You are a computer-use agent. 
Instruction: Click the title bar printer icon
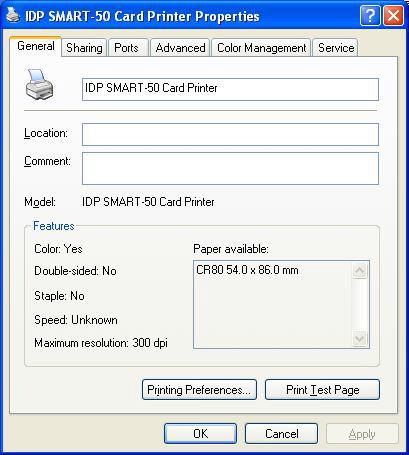13,15
